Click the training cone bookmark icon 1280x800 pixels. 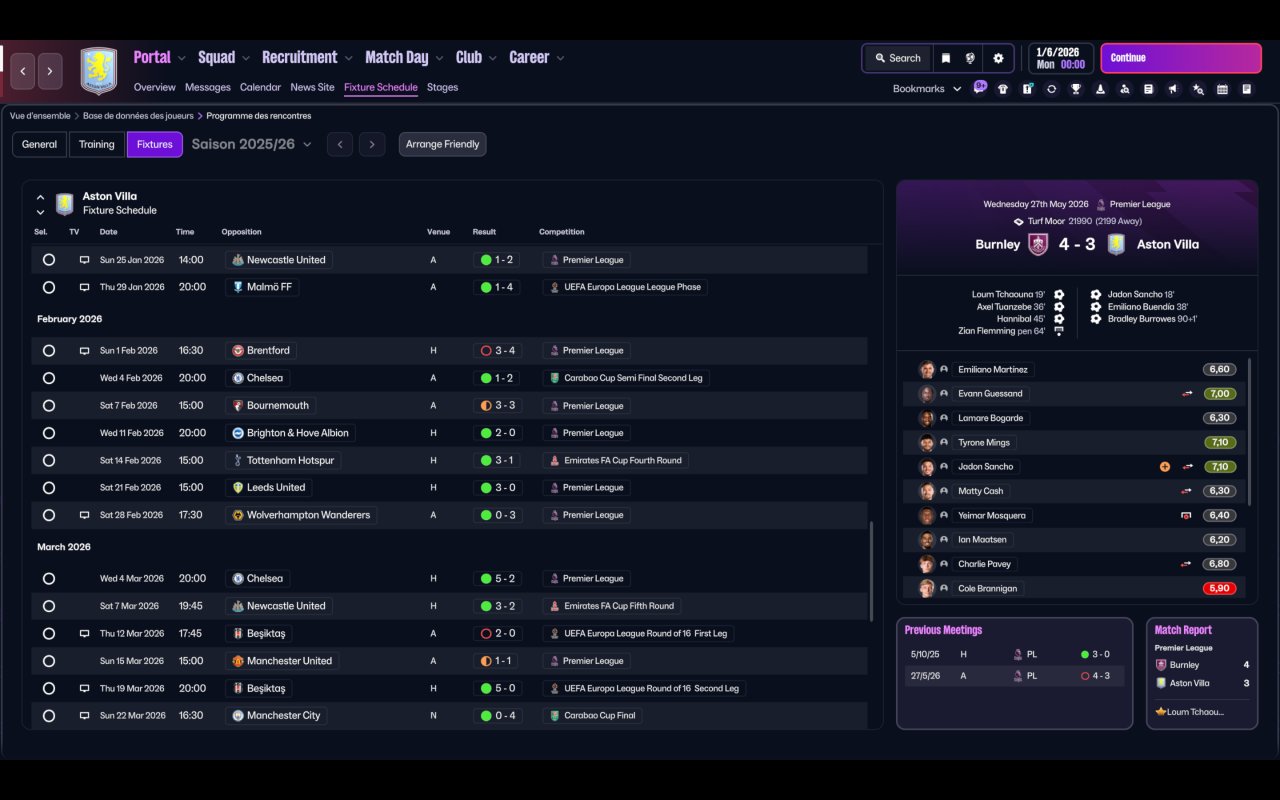(x=1100, y=89)
